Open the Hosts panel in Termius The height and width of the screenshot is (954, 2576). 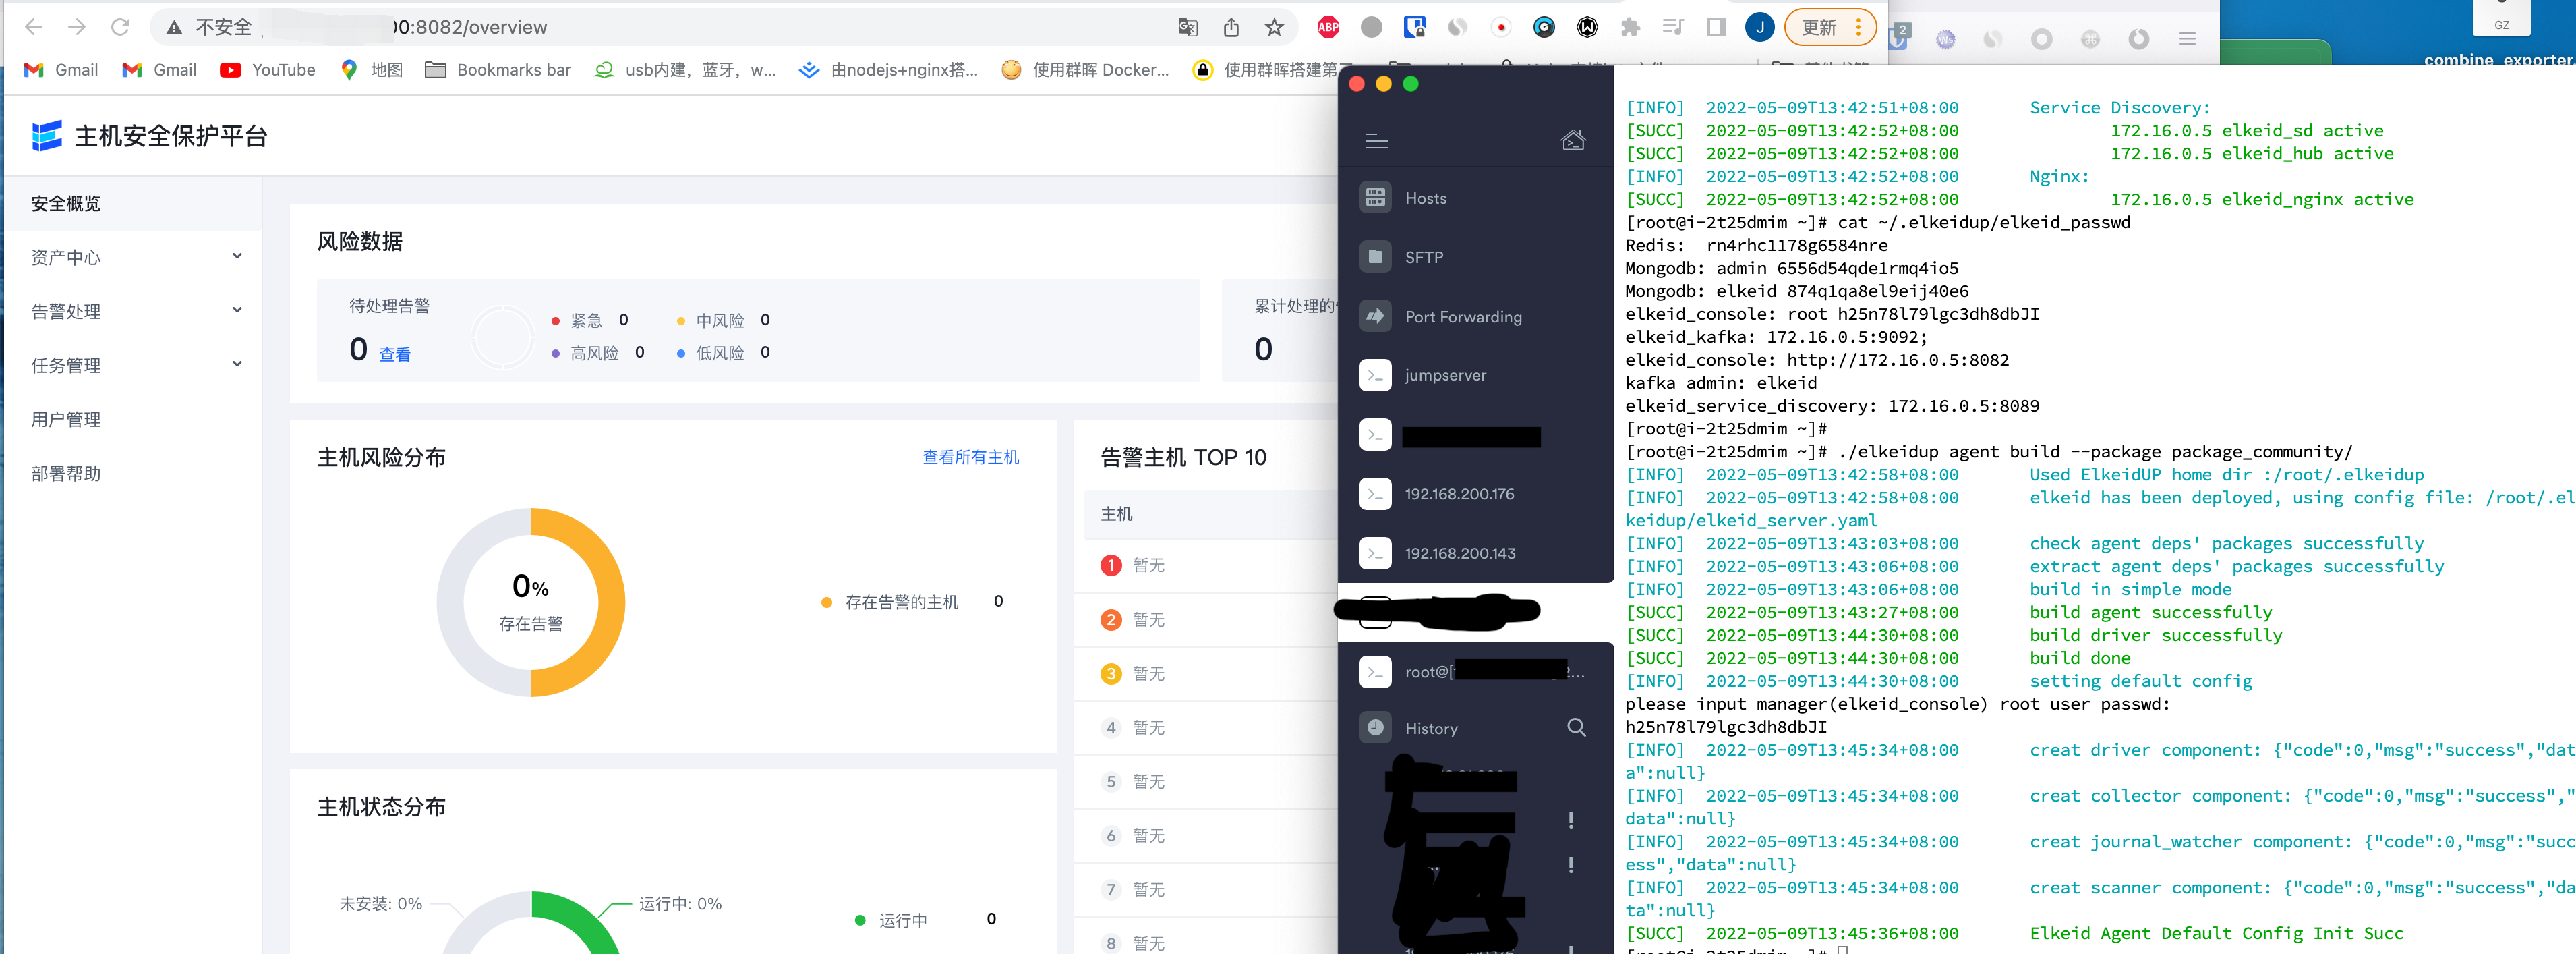tap(1424, 197)
